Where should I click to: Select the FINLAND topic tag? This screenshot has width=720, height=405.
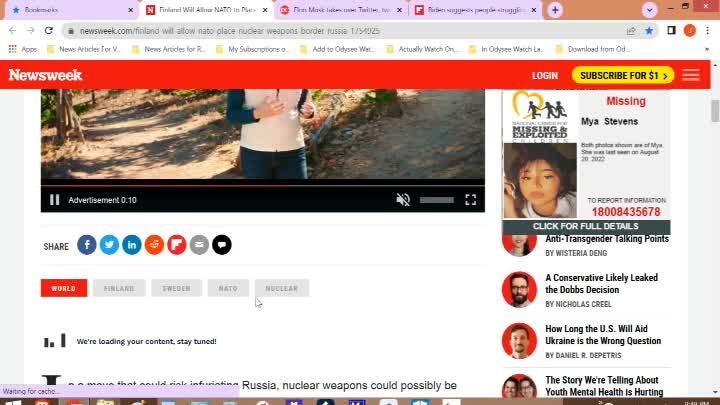click(x=119, y=288)
